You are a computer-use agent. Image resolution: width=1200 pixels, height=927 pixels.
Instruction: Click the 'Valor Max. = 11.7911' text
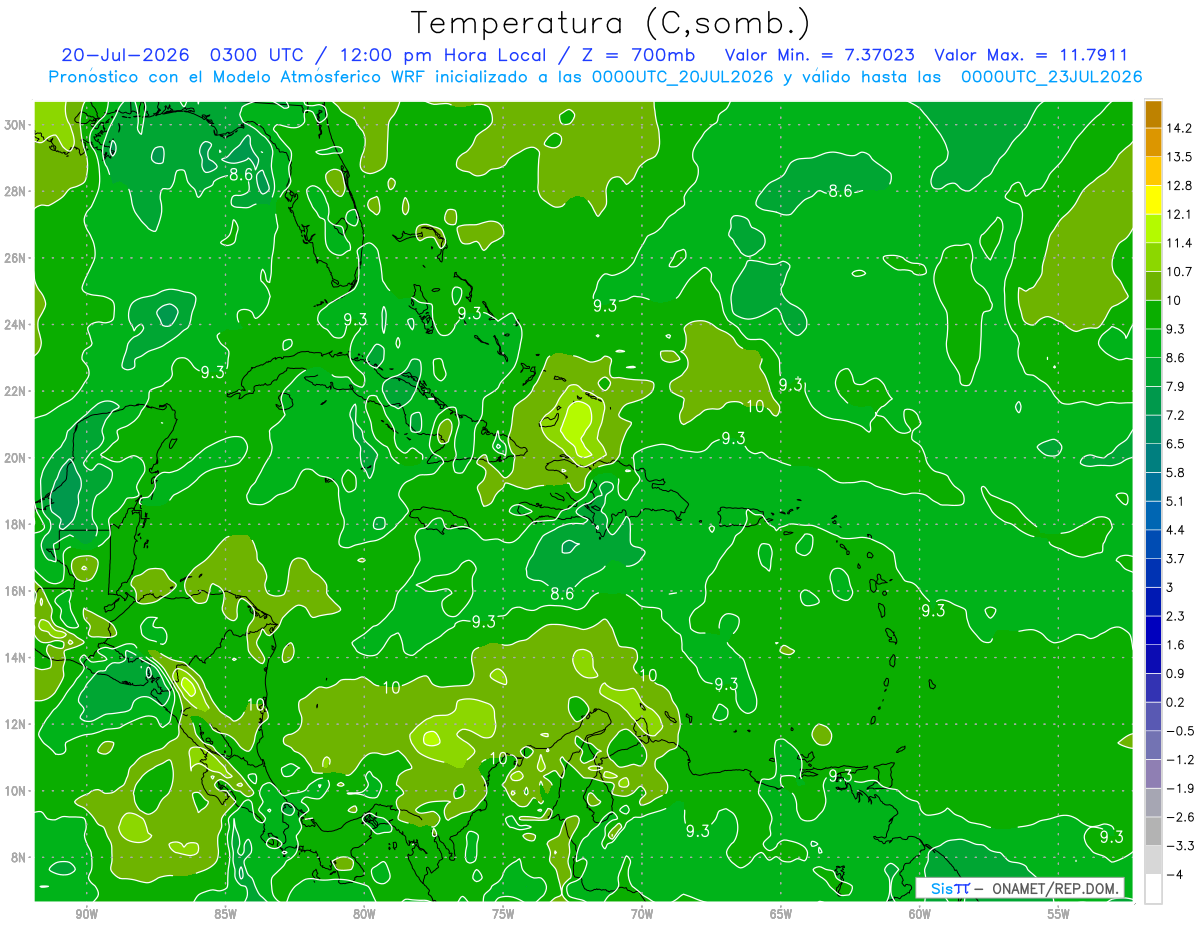click(1031, 55)
